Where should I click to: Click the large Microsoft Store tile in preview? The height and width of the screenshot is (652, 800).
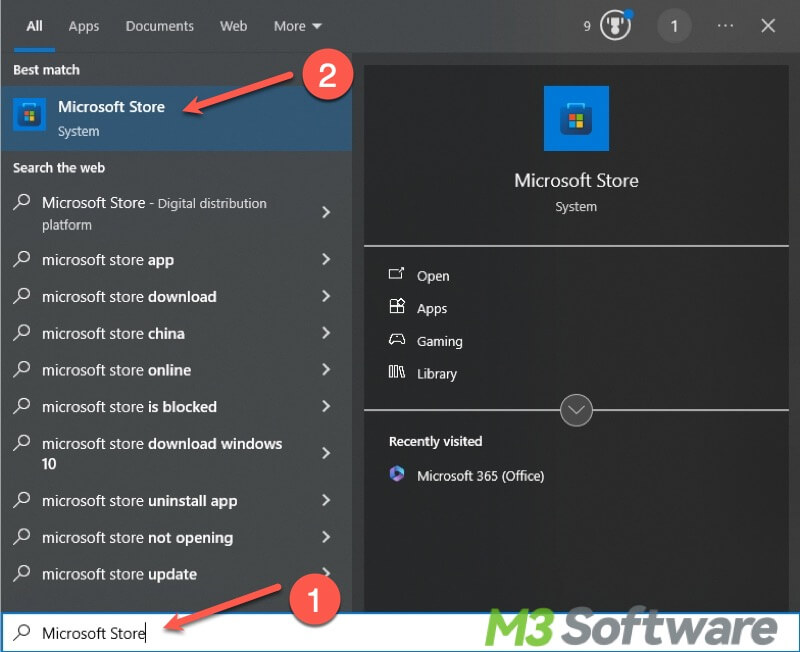pyautogui.click(x=576, y=118)
